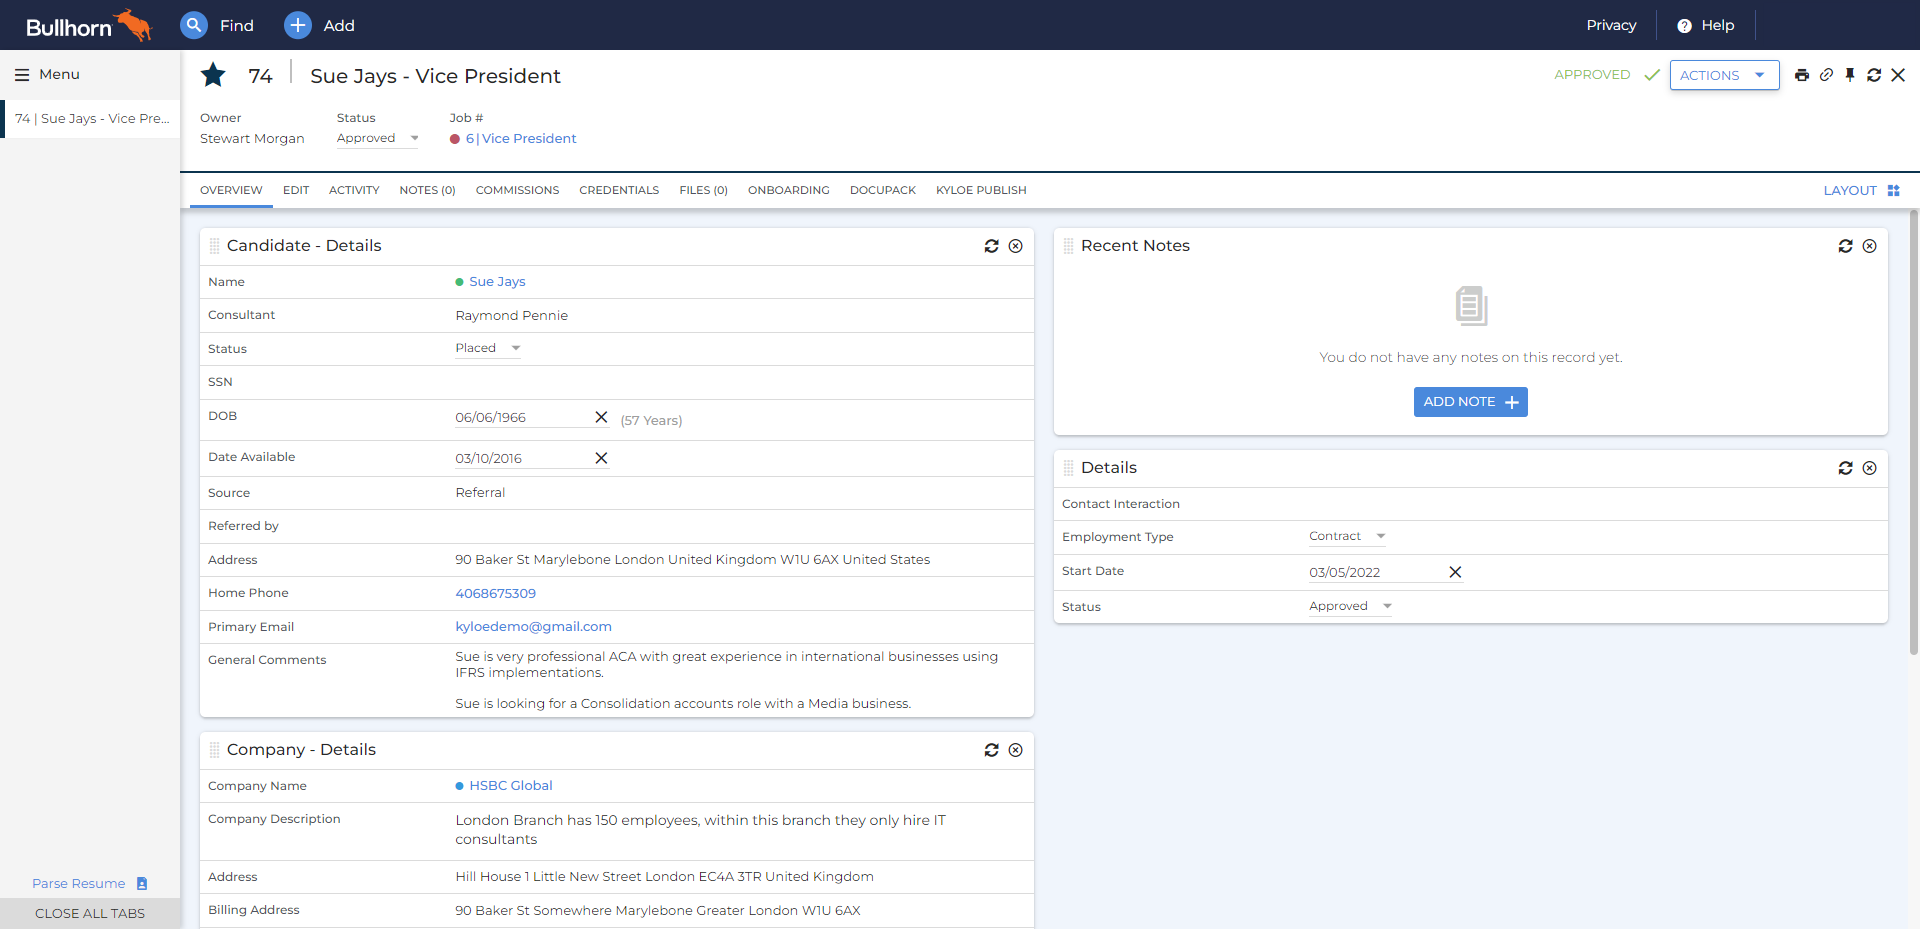This screenshot has width=1920, height=929.
Task: Open the Activity tab
Action: [x=354, y=190]
